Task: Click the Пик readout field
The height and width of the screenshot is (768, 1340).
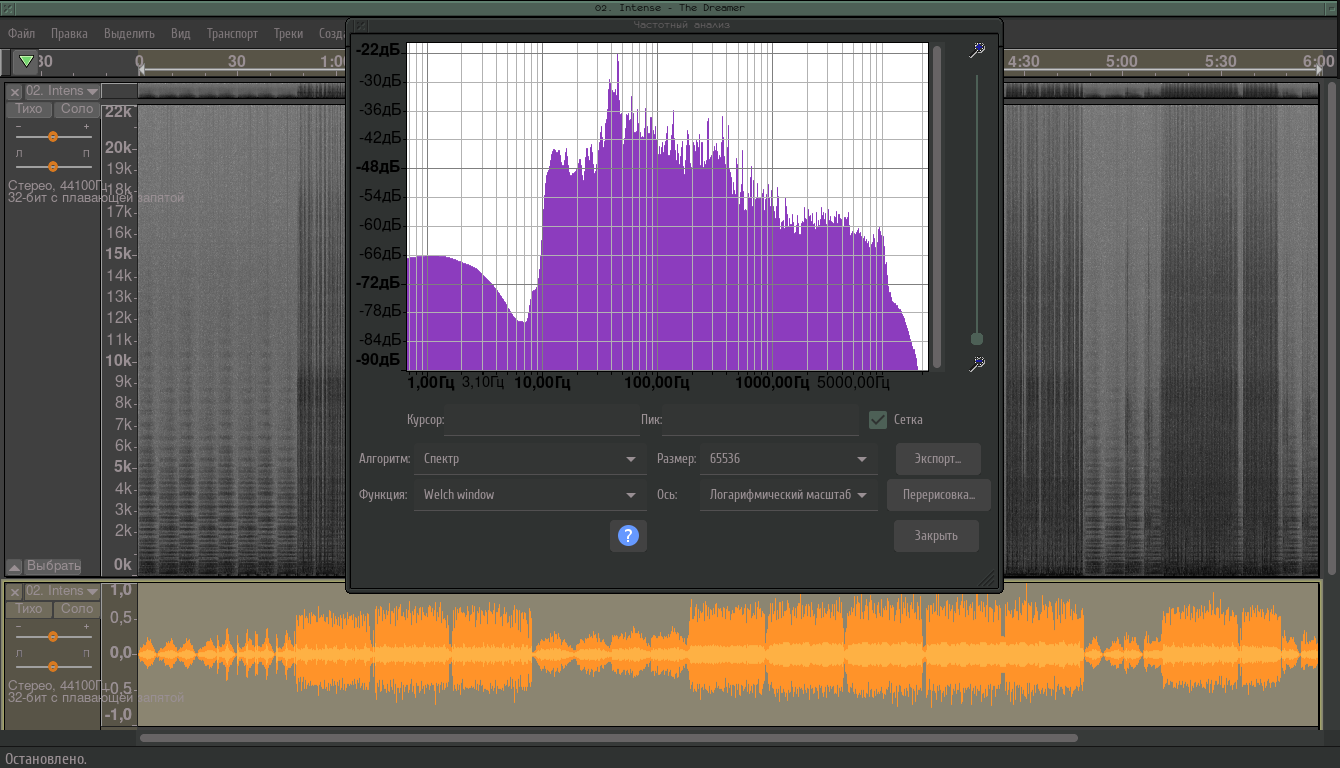Action: point(761,420)
